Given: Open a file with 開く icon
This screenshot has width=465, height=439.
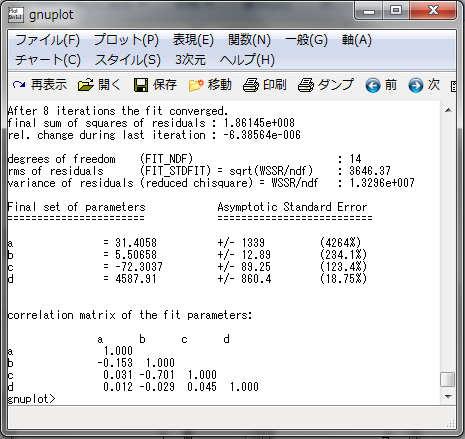Looking at the screenshot, I should 86,85.
